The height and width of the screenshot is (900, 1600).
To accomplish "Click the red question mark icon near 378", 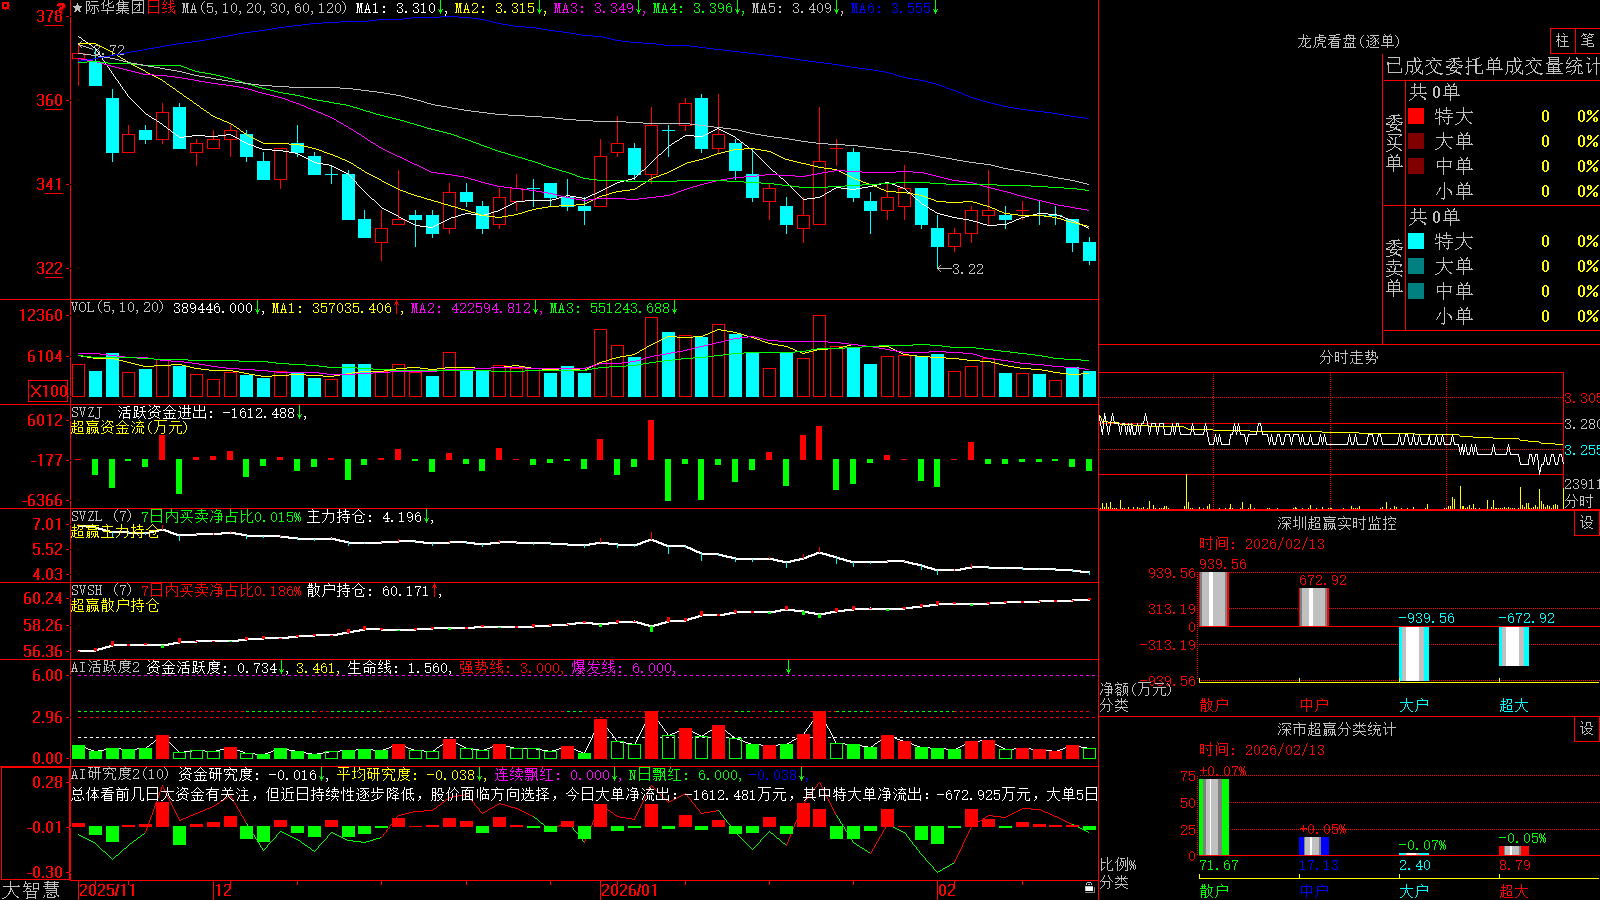I will tap(61, 8).
